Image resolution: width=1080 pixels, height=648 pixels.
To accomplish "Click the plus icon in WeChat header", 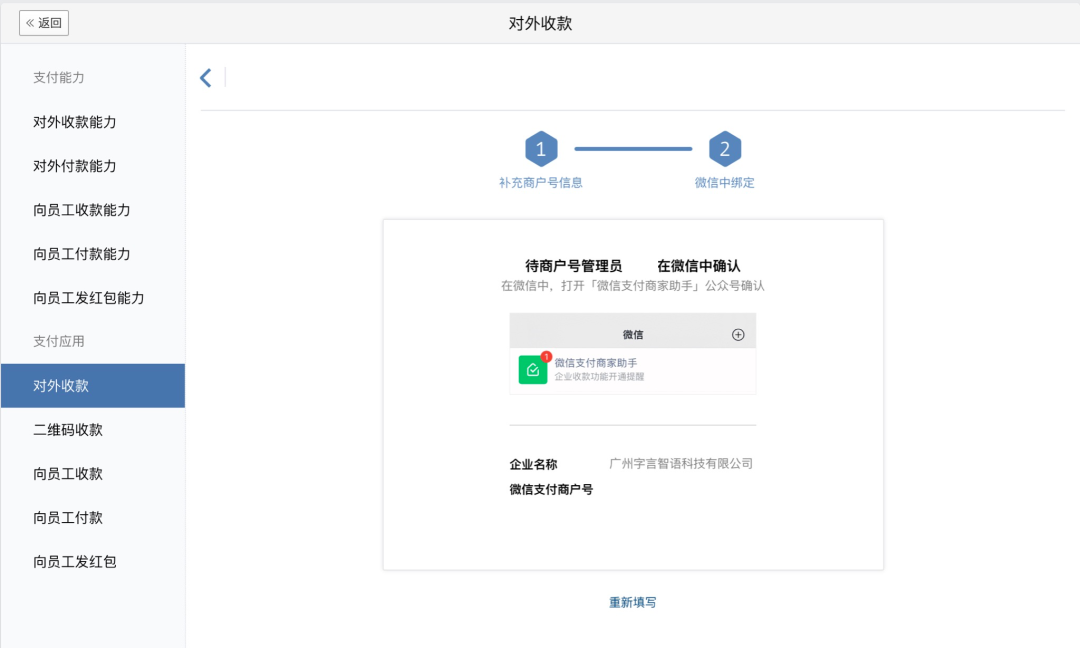I will tap(738, 335).
